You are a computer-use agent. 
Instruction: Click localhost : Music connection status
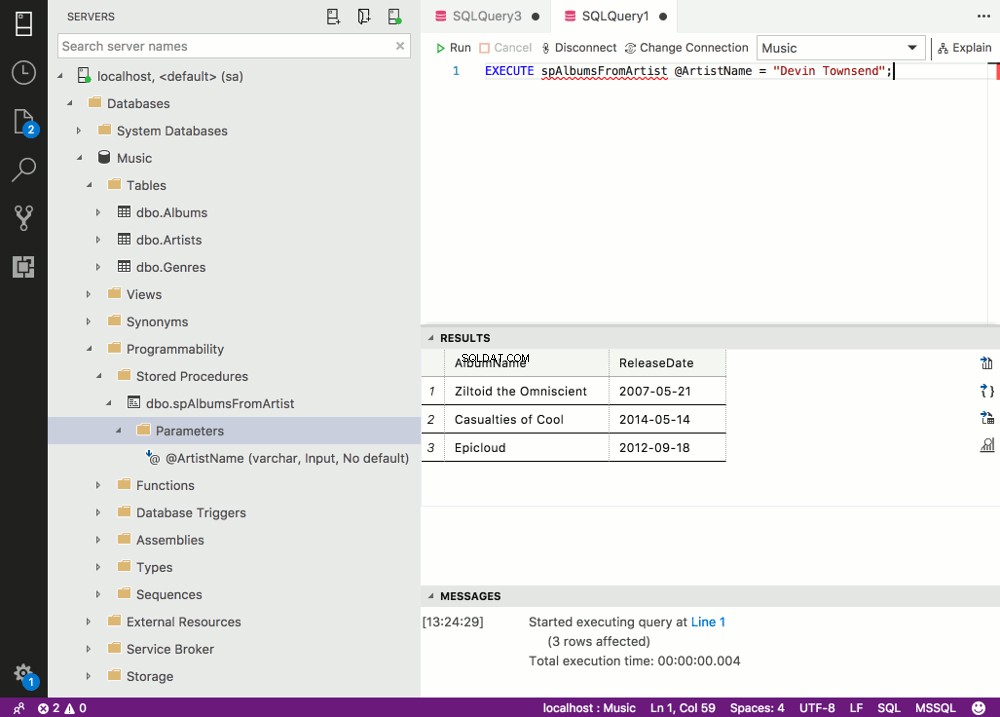[x=589, y=708]
